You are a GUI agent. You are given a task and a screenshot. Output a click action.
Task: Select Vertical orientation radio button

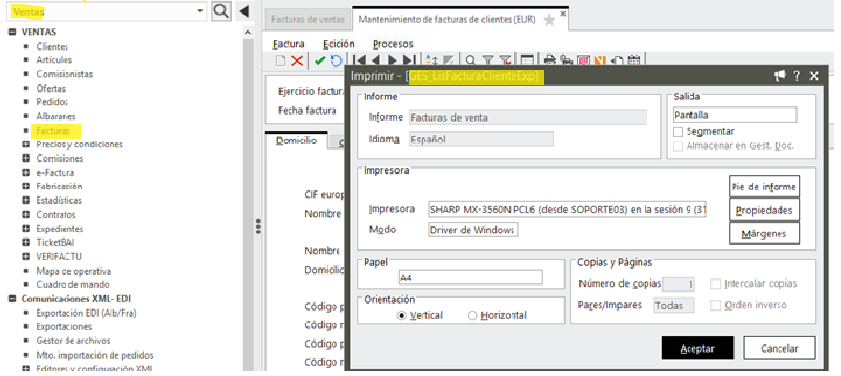402,315
